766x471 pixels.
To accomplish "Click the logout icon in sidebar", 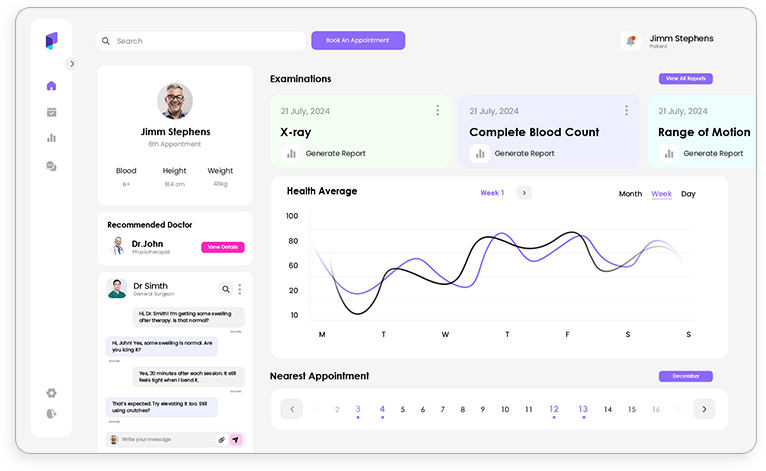I will click(51, 414).
